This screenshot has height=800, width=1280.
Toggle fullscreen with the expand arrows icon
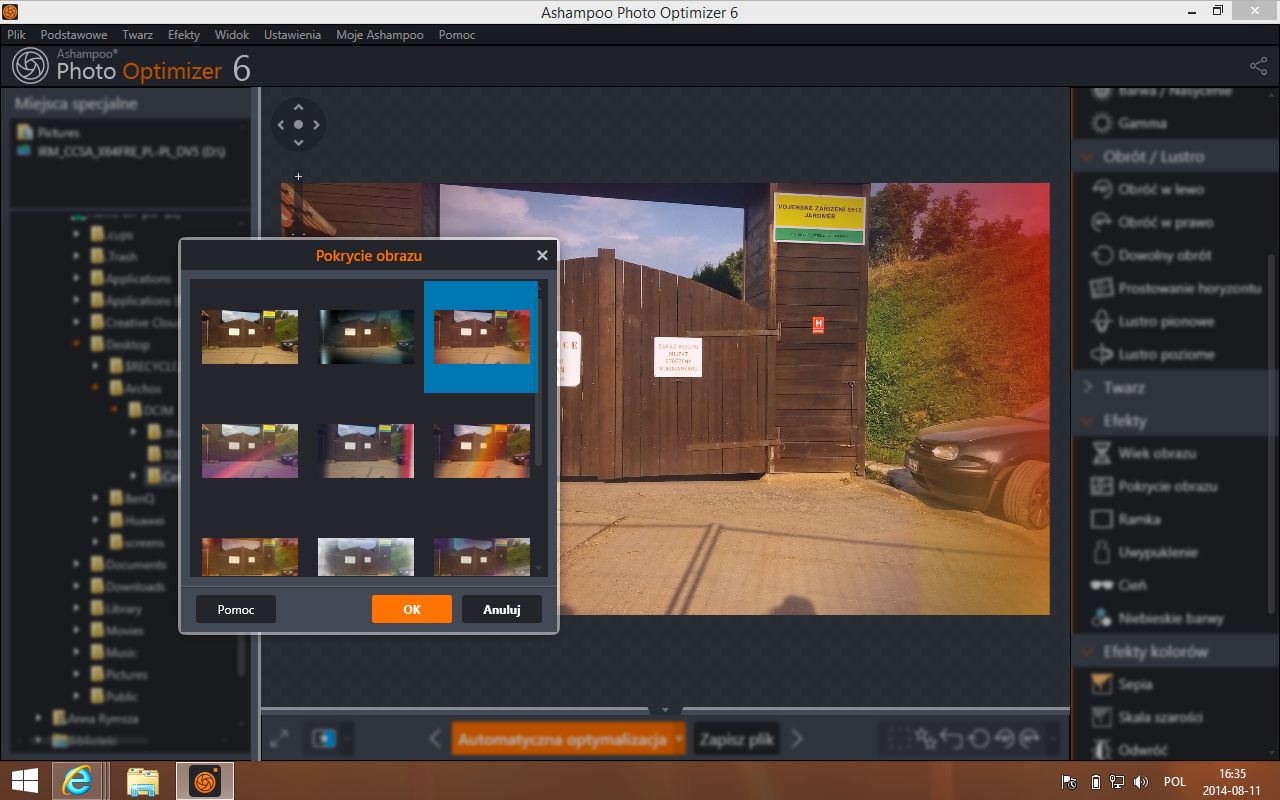(x=280, y=739)
